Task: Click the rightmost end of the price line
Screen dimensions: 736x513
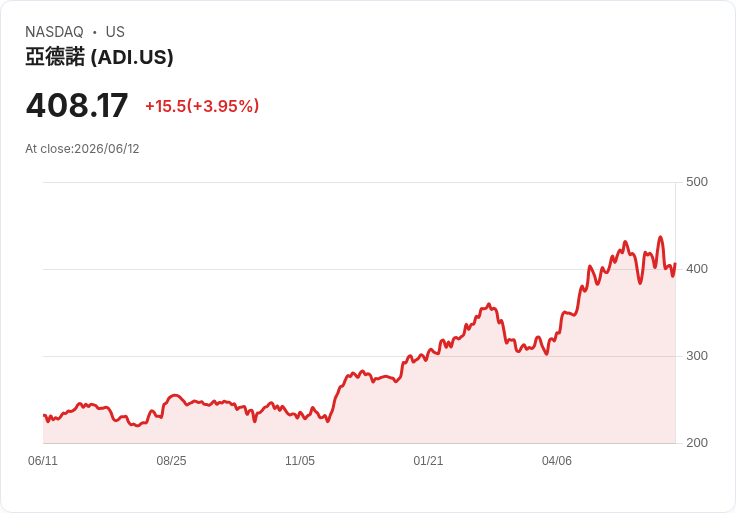Action: point(675,264)
